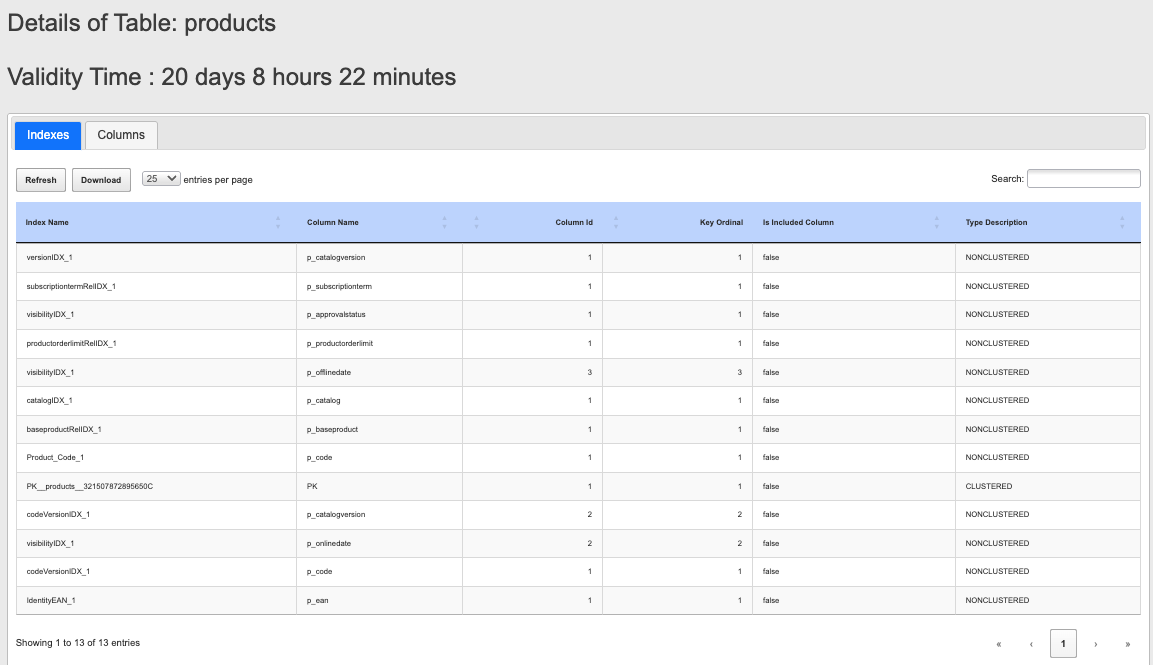Focus the Search input field
Image resolution: width=1153 pixels, height=665 pixels.
point(1084,179)
